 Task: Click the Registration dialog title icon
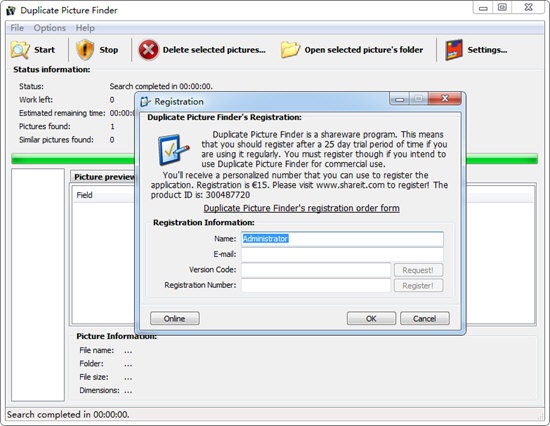[145, 102]
